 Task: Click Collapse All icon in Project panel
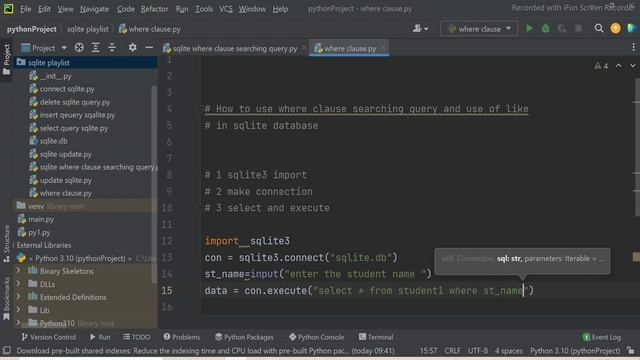pos(112,48)
